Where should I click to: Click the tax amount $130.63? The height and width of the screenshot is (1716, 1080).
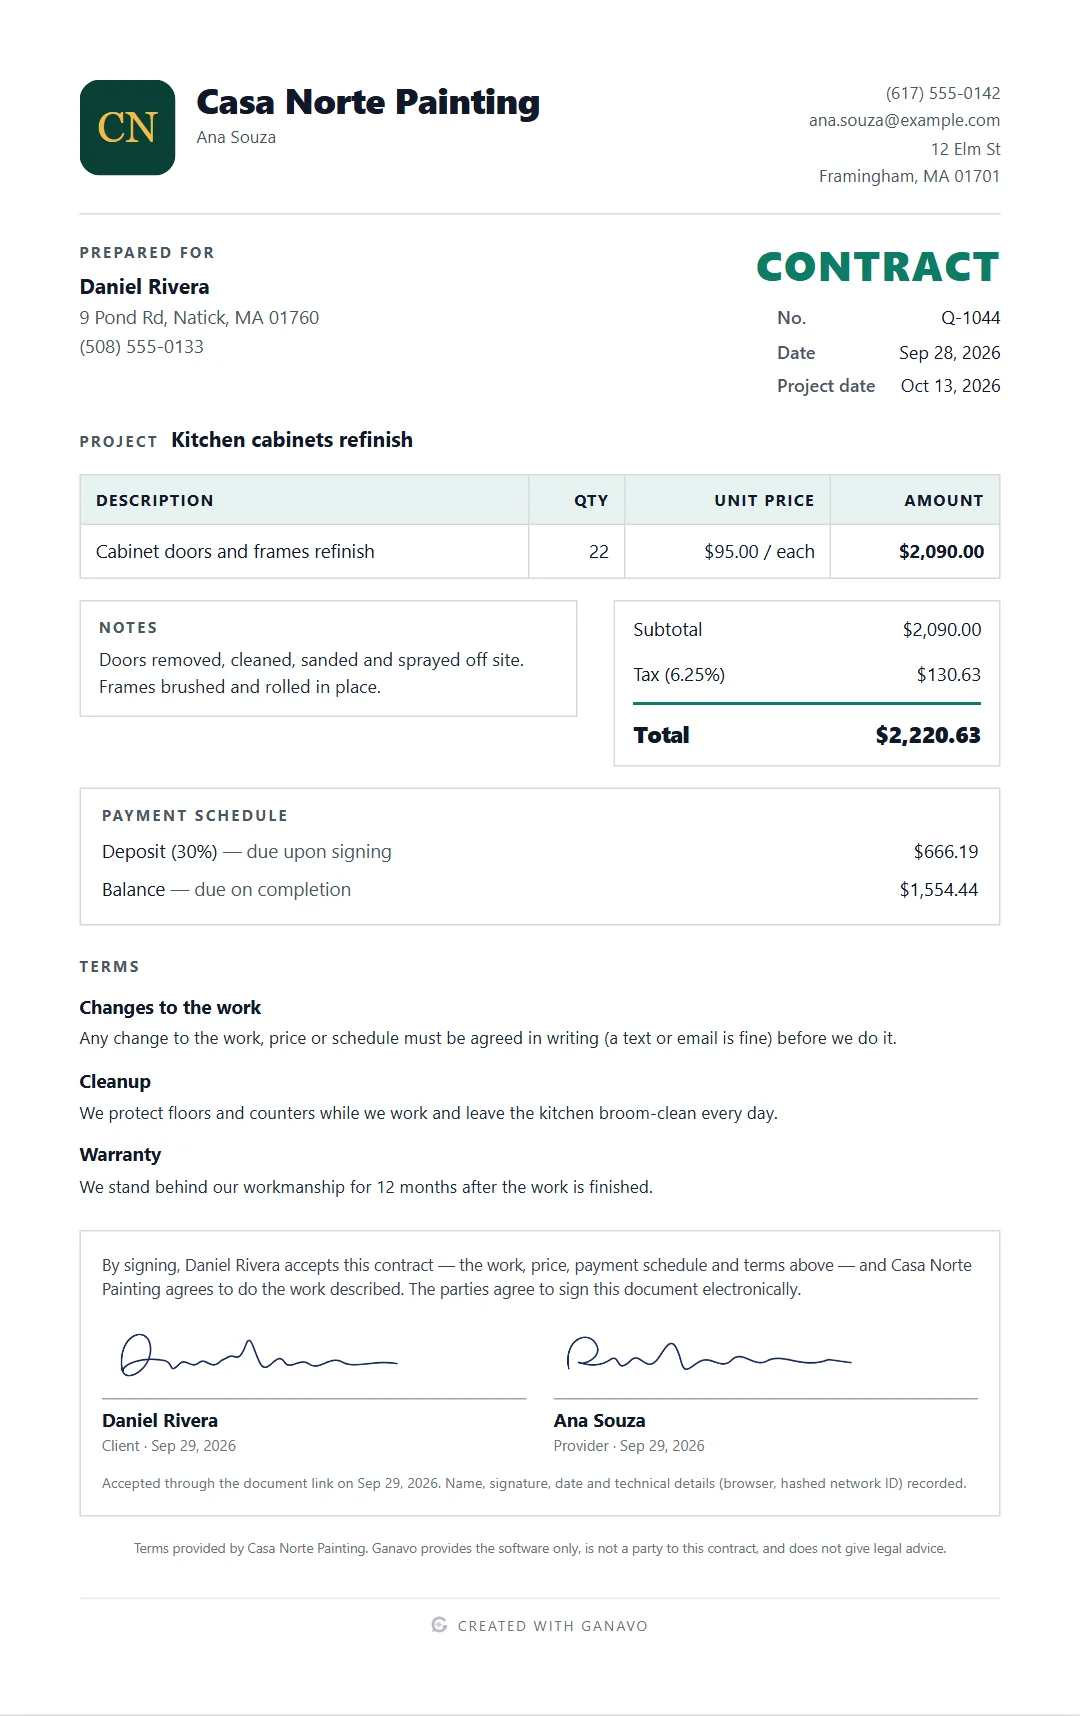tap(949, 675)
